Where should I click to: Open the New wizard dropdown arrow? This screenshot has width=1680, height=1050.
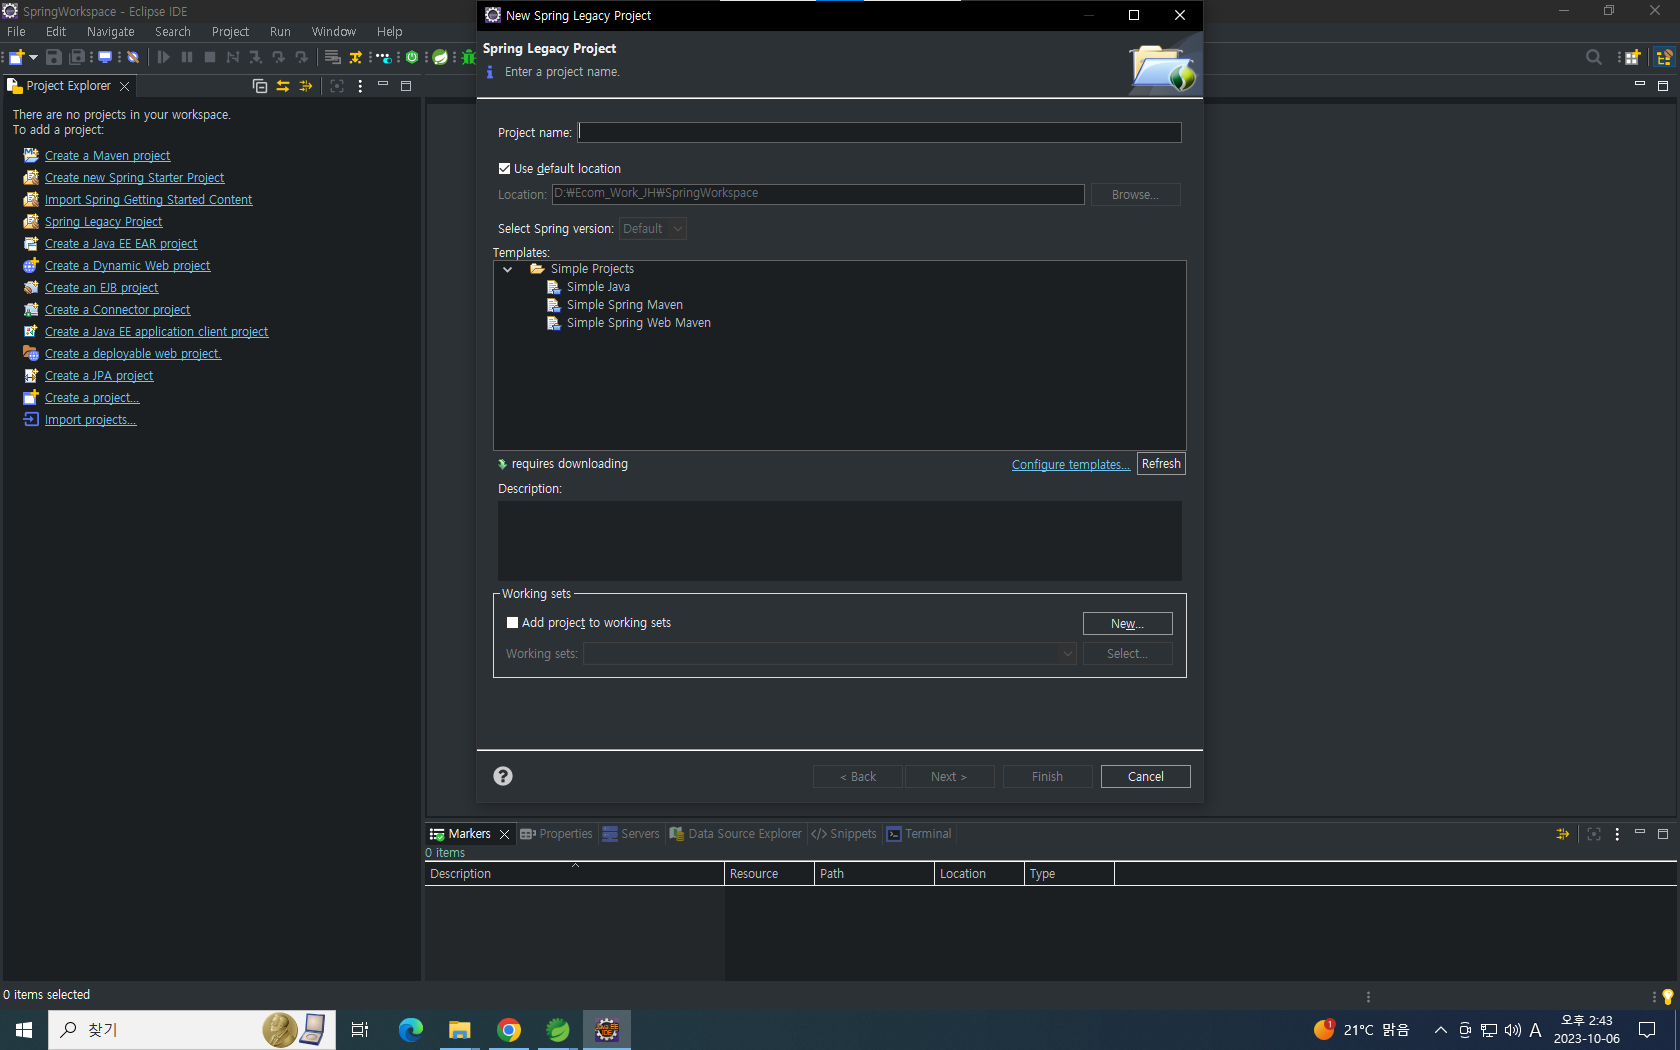point(33,57)
